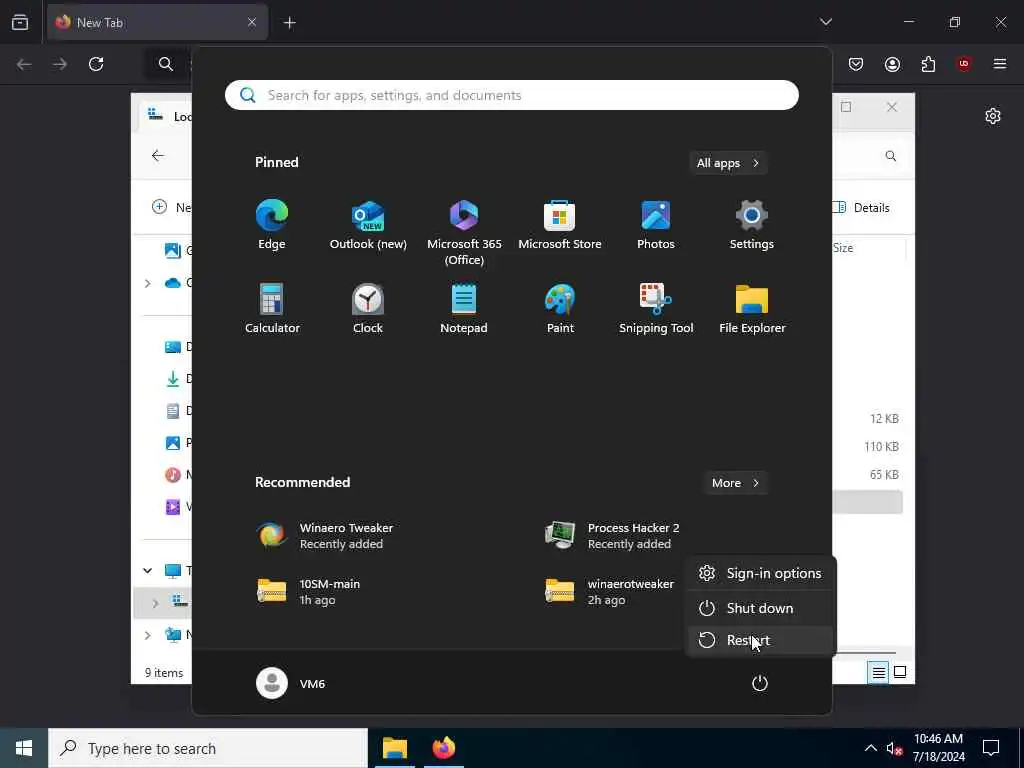Go back in File Explorer window

pyautogui.click(x=157, y=155)
